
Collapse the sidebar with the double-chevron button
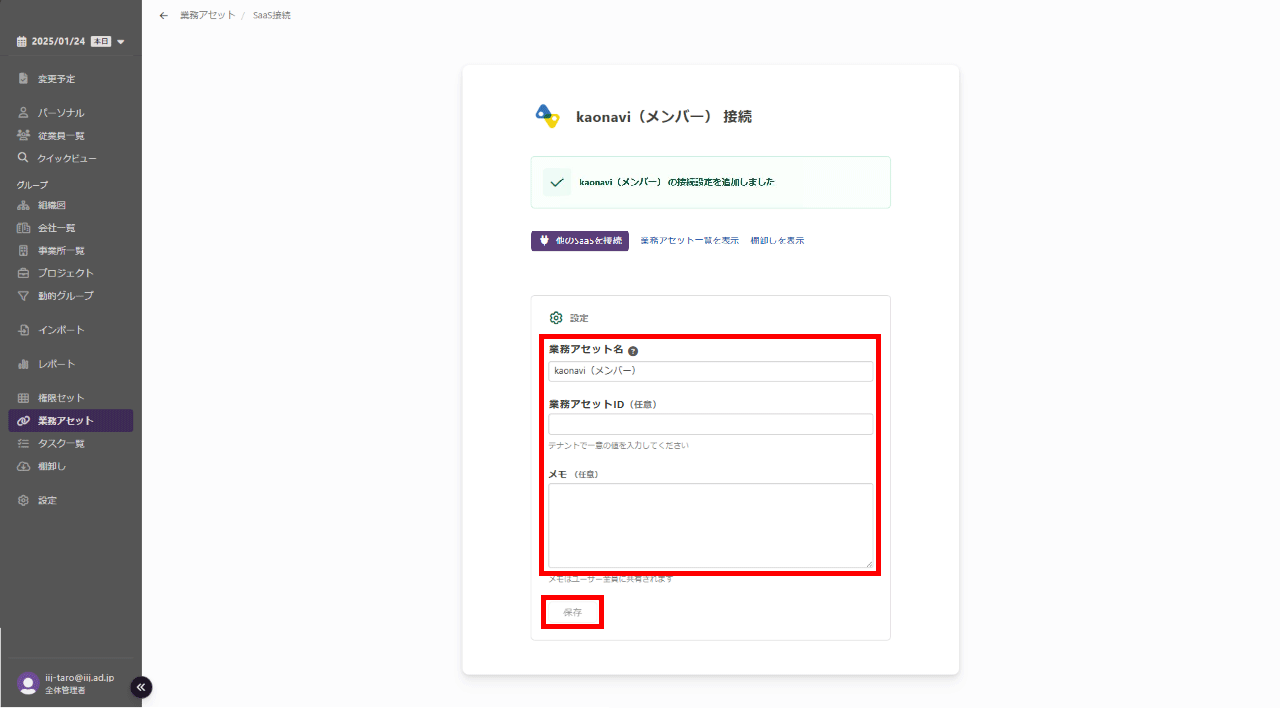tap(141, 687)
